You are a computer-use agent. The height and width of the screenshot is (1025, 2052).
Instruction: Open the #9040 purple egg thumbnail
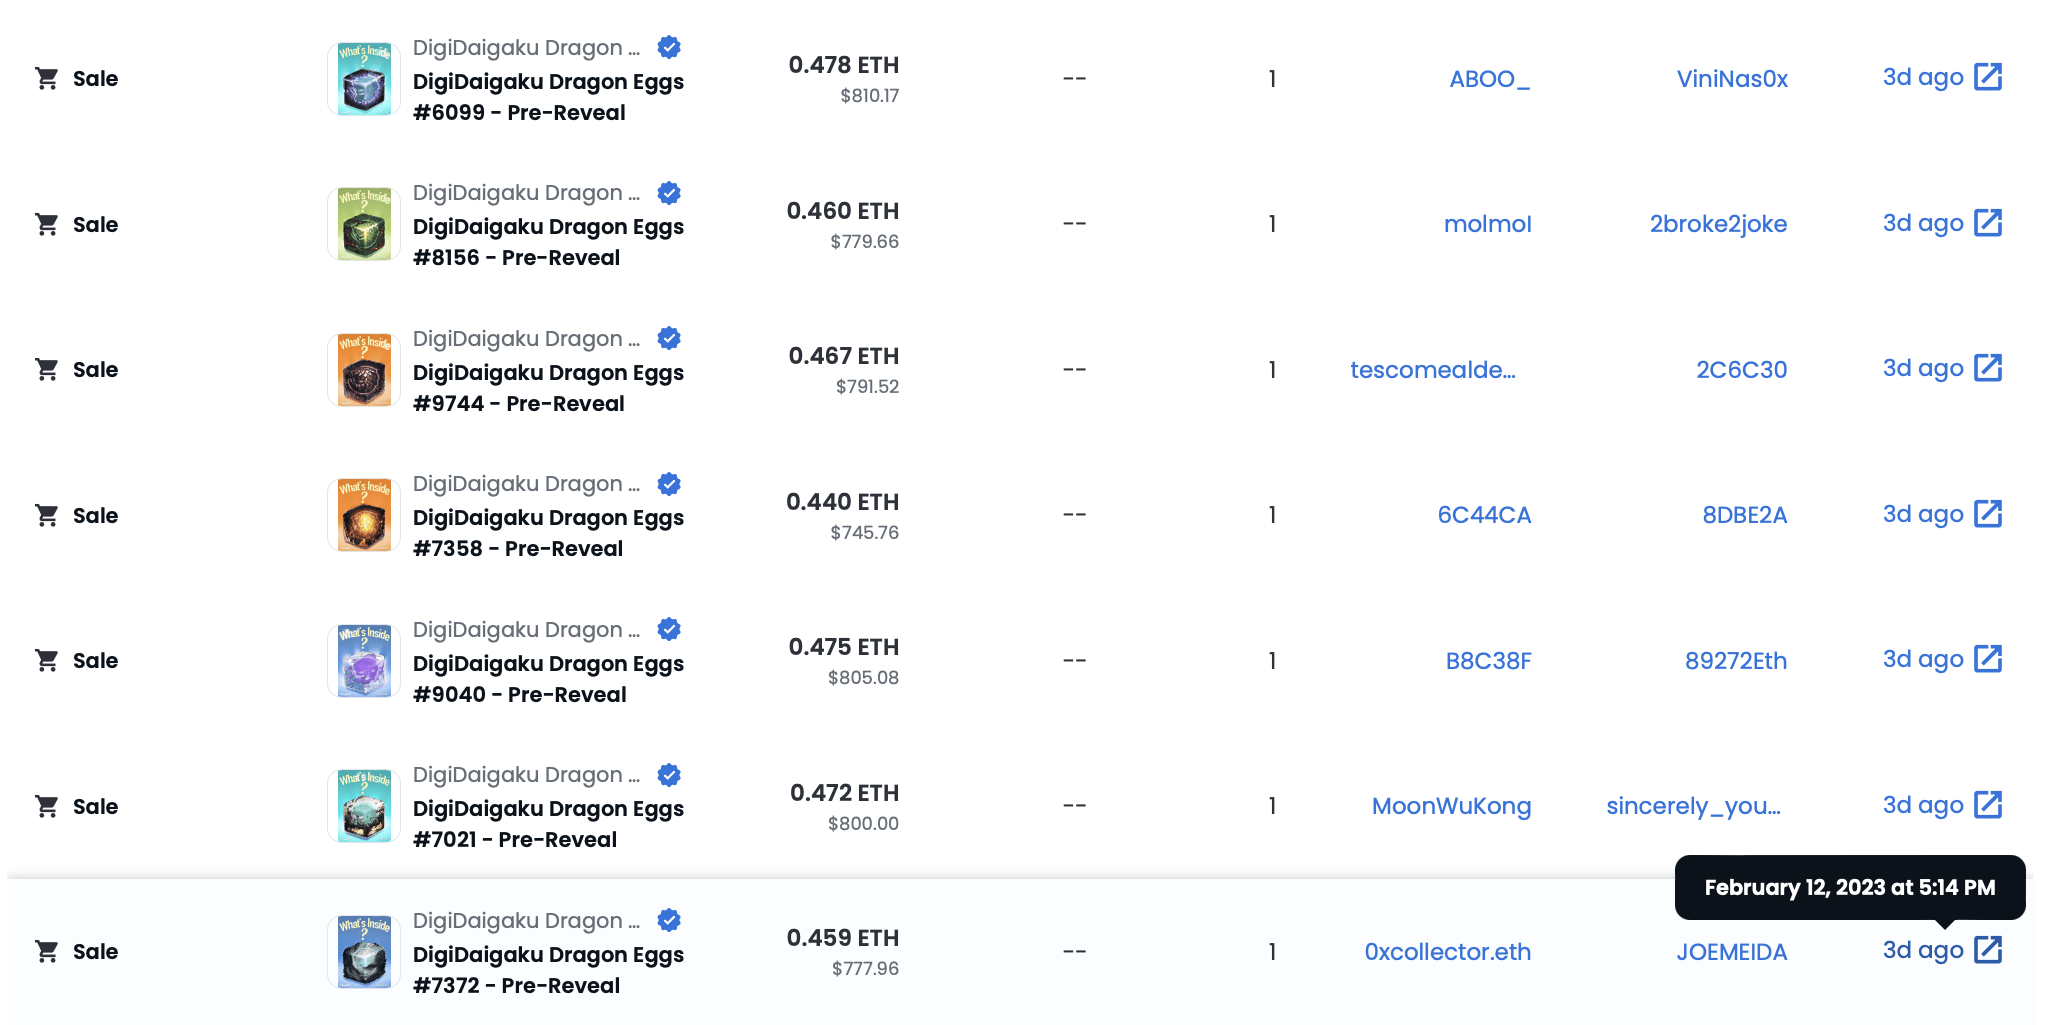click(x=364, y=661)
